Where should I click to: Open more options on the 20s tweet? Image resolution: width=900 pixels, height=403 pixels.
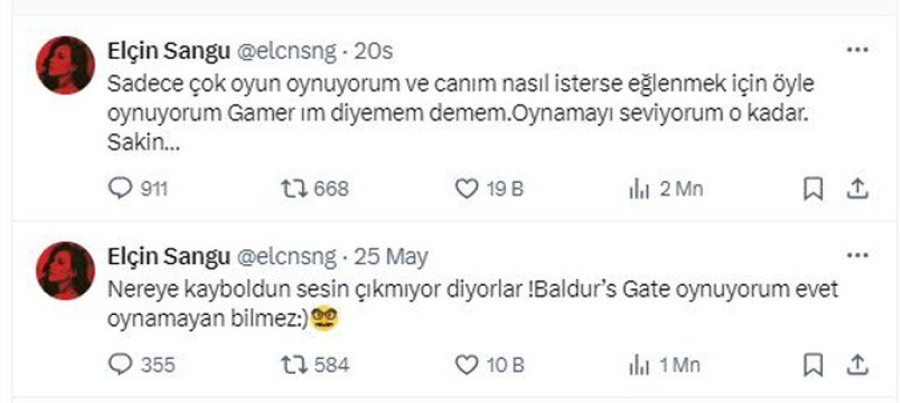(857, 49)
